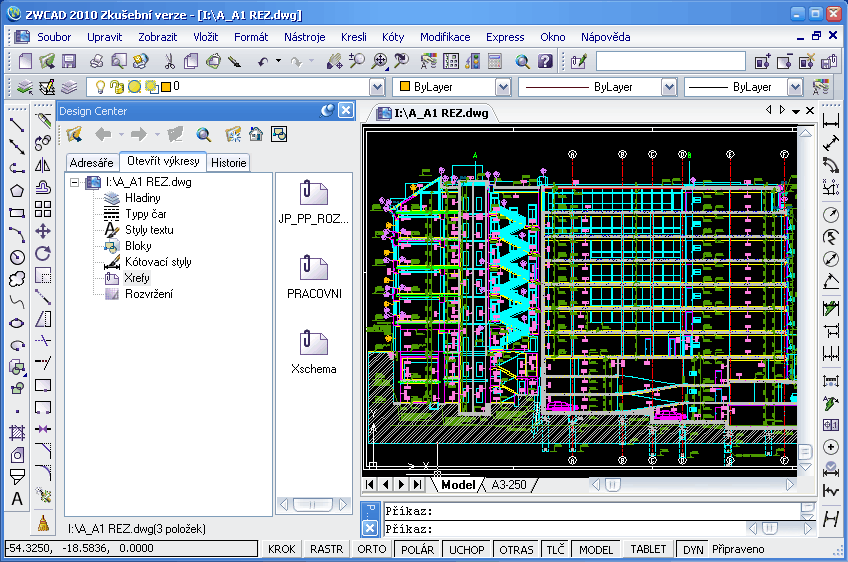848x562 pixels.
Task: Switch to the Historie tab
Action: click(x=228, y=162)
